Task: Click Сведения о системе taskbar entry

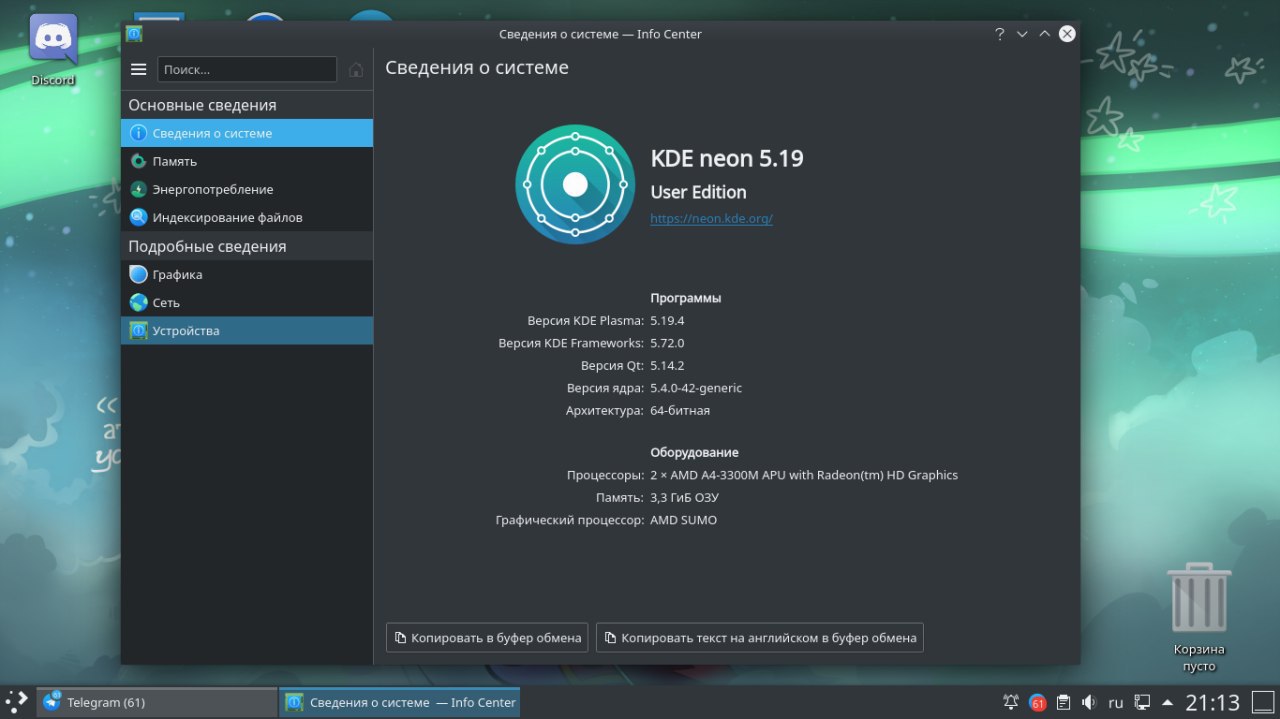Action: click(x=400, y=702)
